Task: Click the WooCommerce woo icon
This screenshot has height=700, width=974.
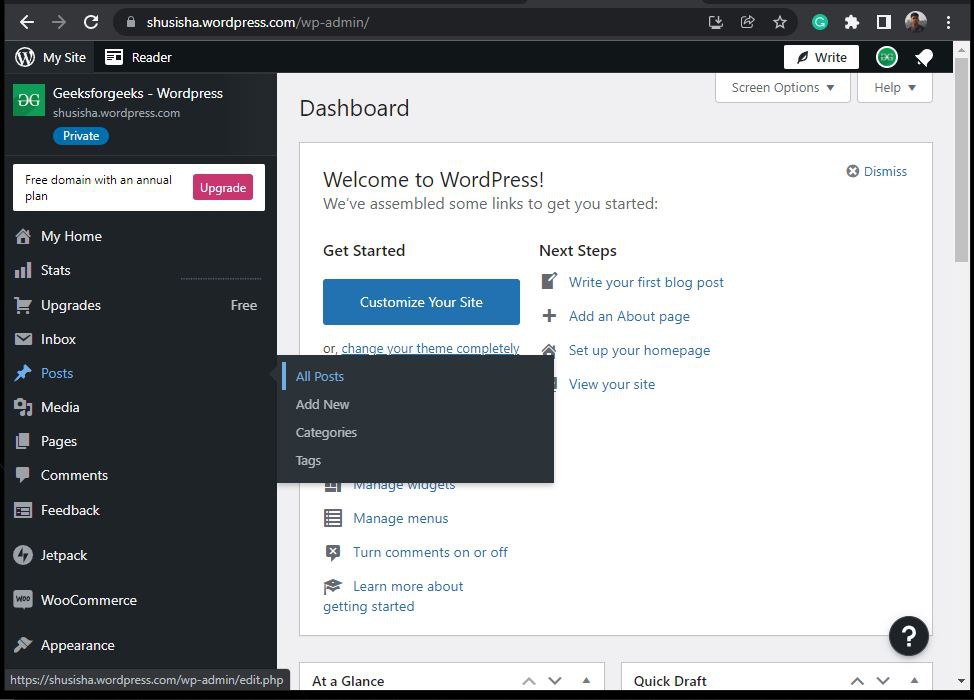Action: coord(23,599)
